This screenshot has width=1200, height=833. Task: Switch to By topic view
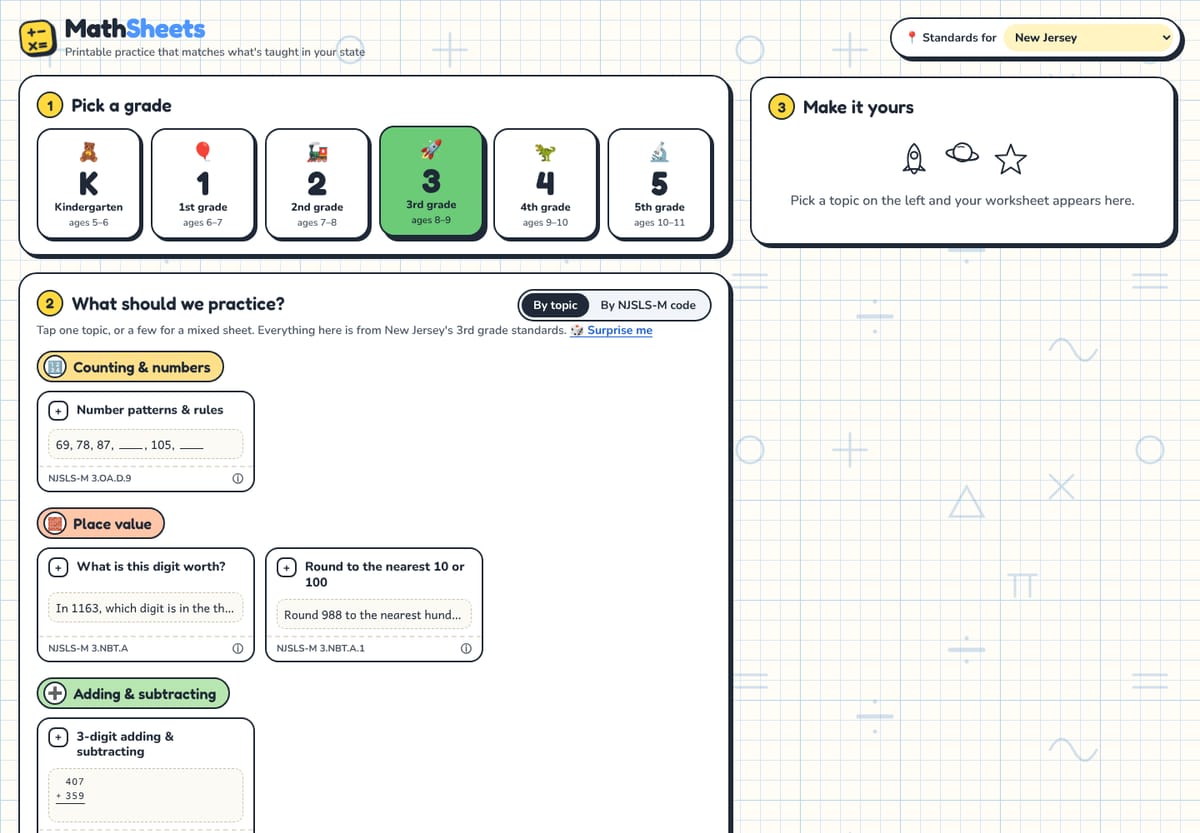coord(555,305)
